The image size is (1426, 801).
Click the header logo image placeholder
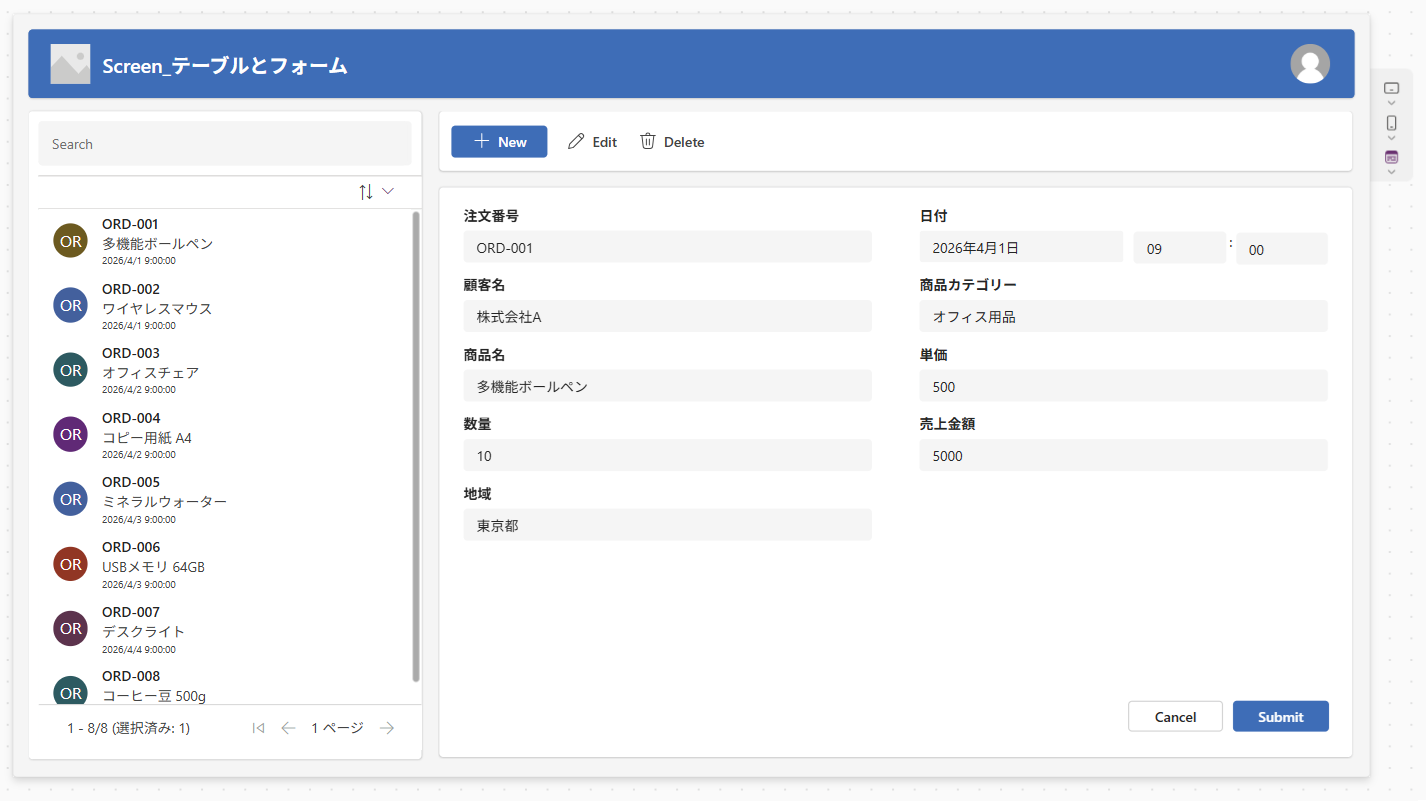coord(70,64)
